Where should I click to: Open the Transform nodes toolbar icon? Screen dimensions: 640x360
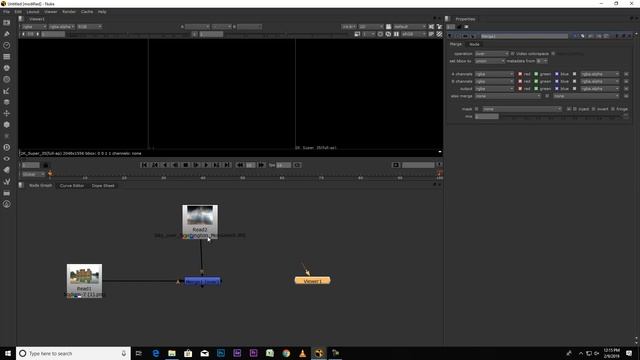pyautogui.click(x=7, y=113)
